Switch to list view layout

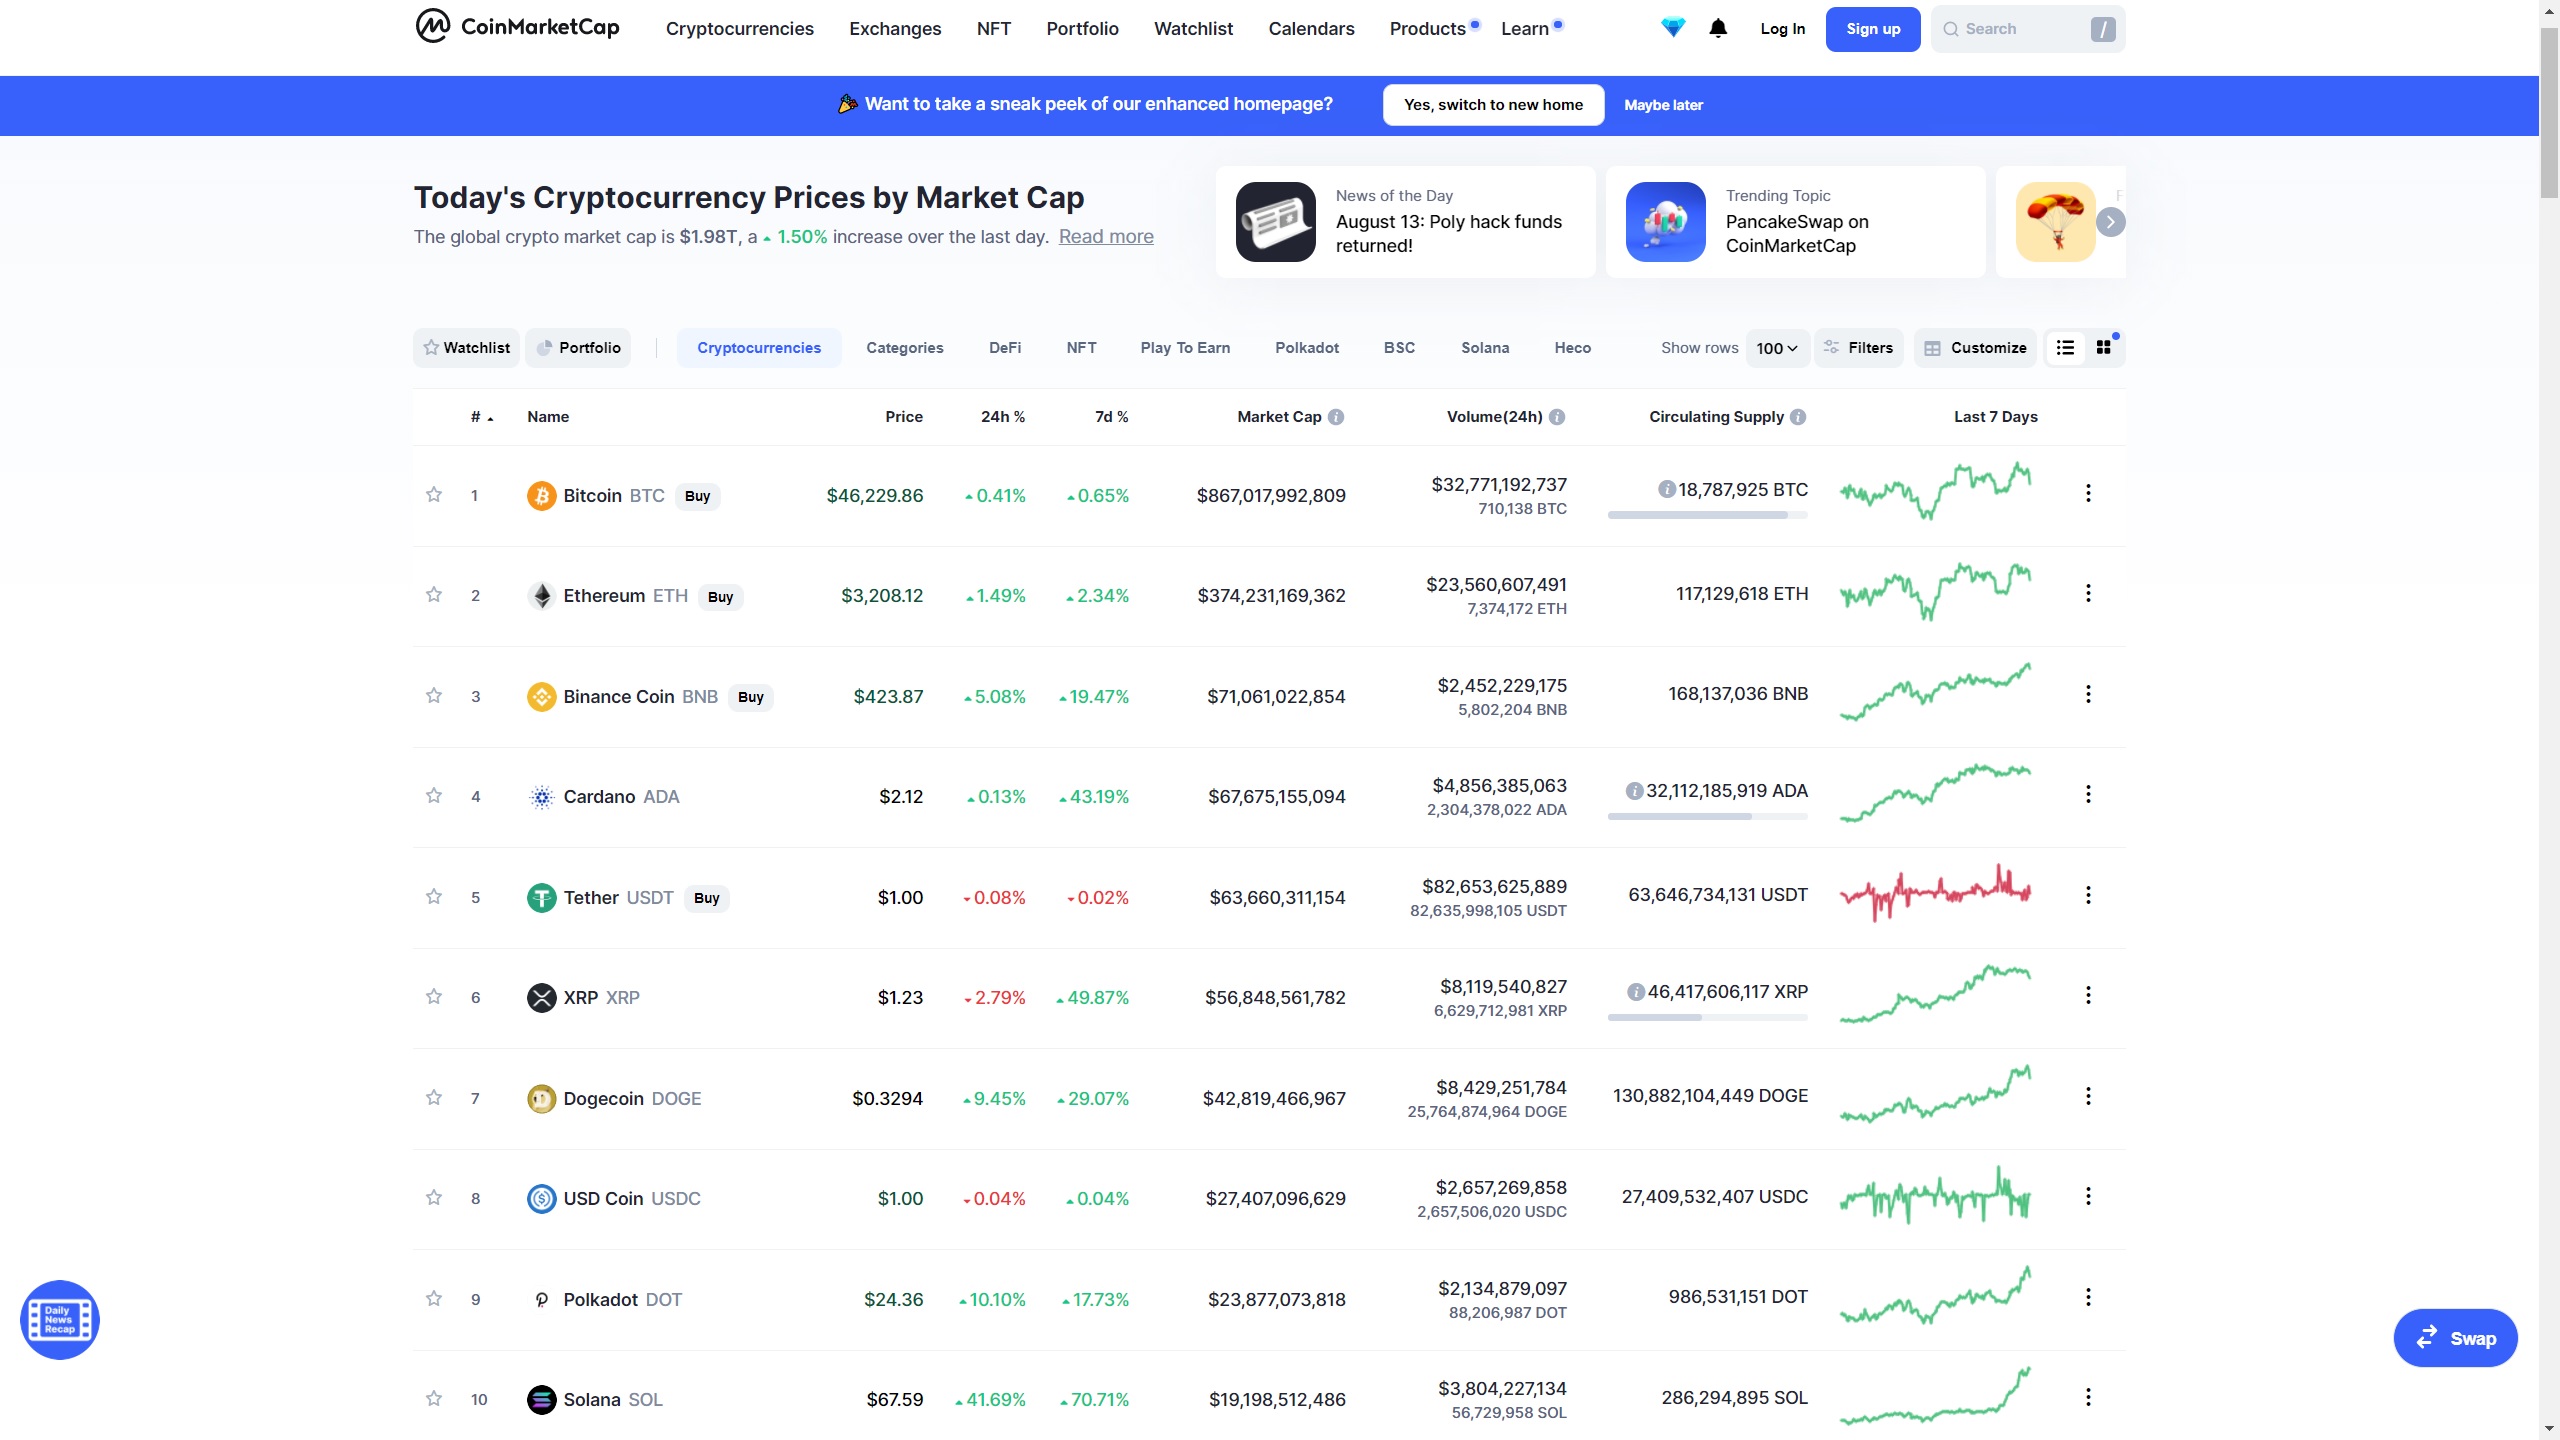point(2065,347)
